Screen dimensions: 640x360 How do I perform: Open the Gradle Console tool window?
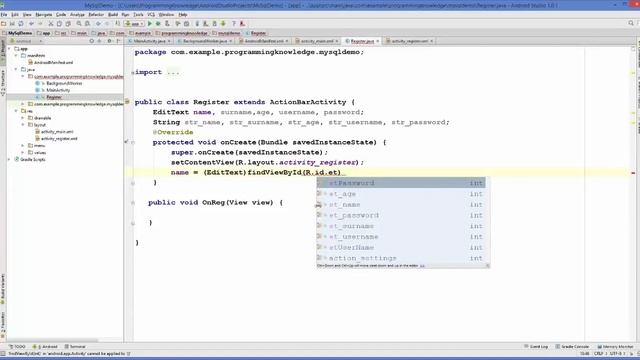click(572, 347)
